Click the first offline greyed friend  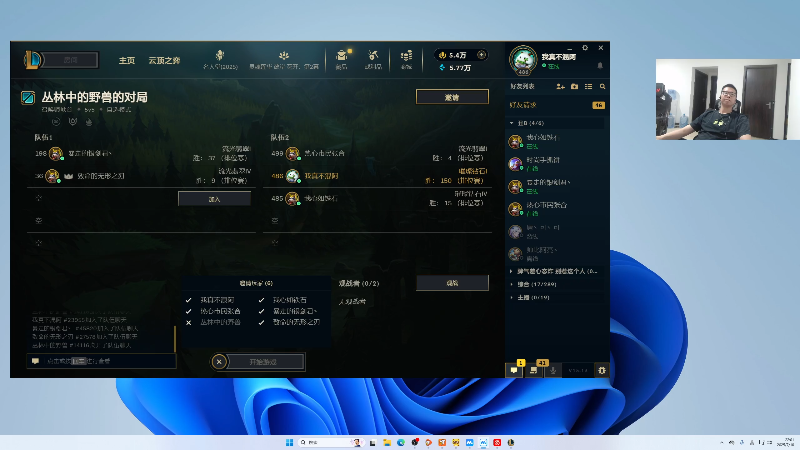[556, 232]
